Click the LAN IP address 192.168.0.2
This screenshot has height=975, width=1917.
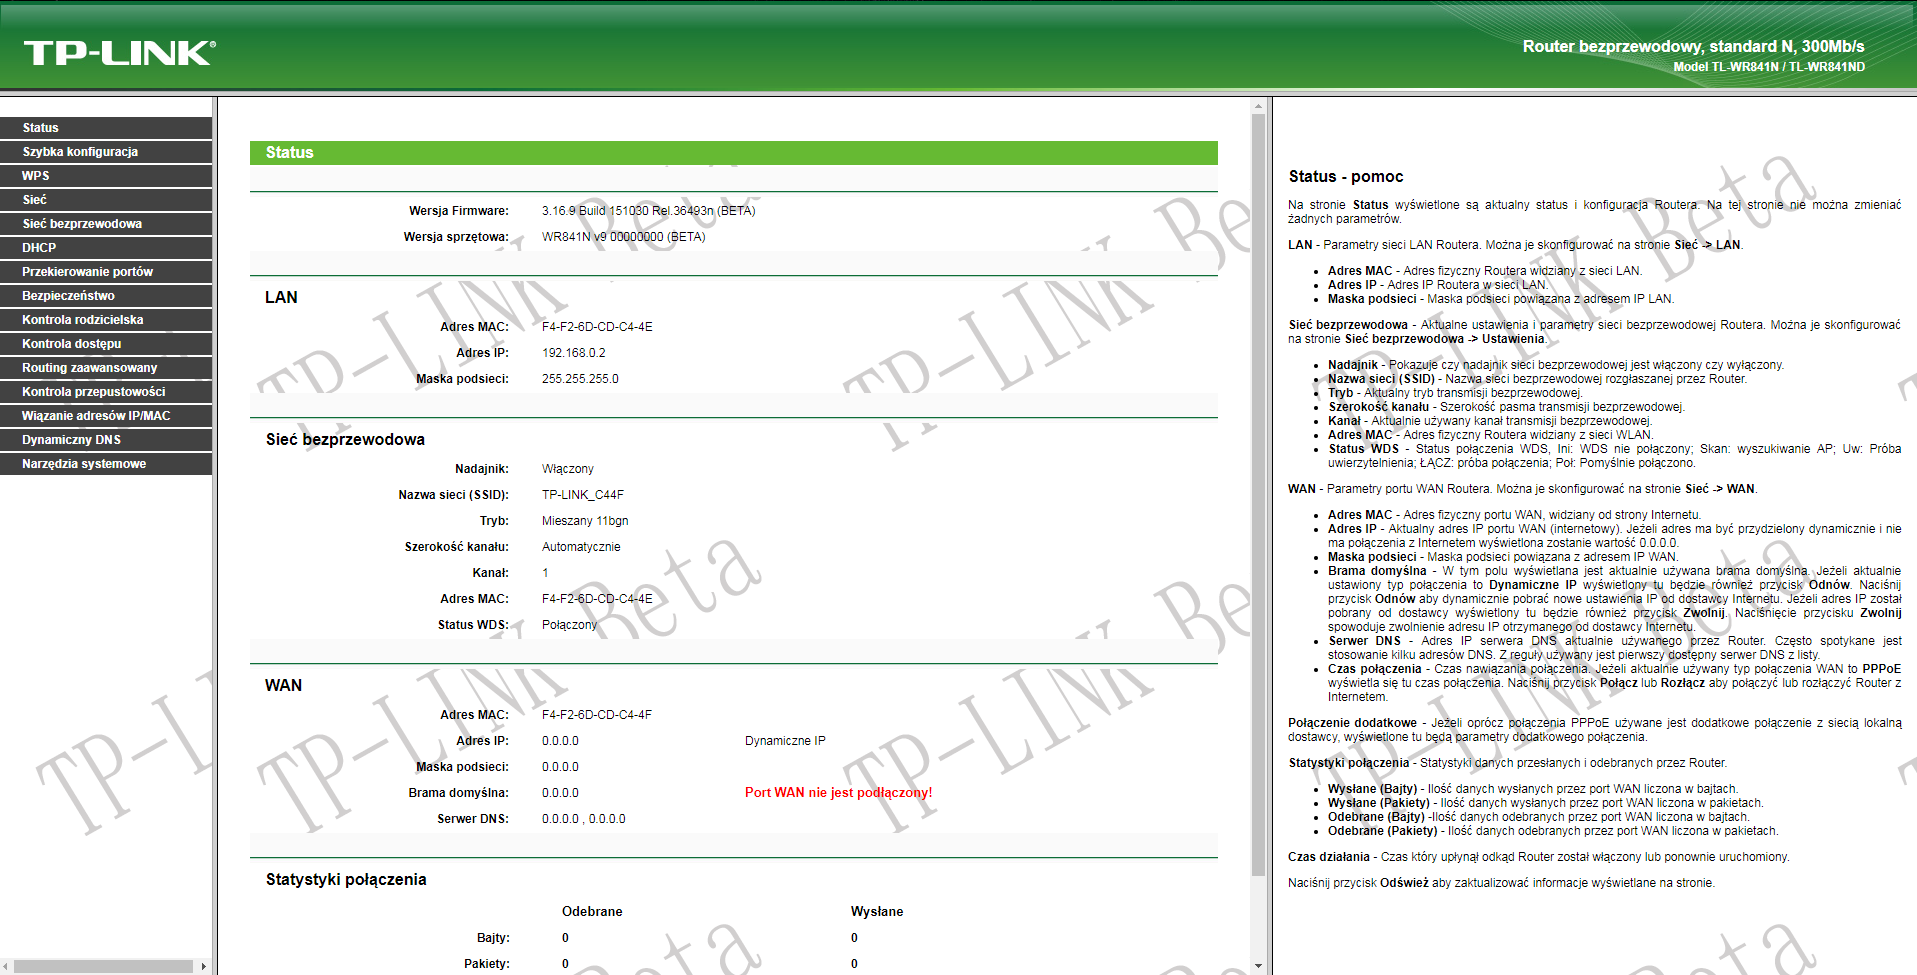point(573,353)
